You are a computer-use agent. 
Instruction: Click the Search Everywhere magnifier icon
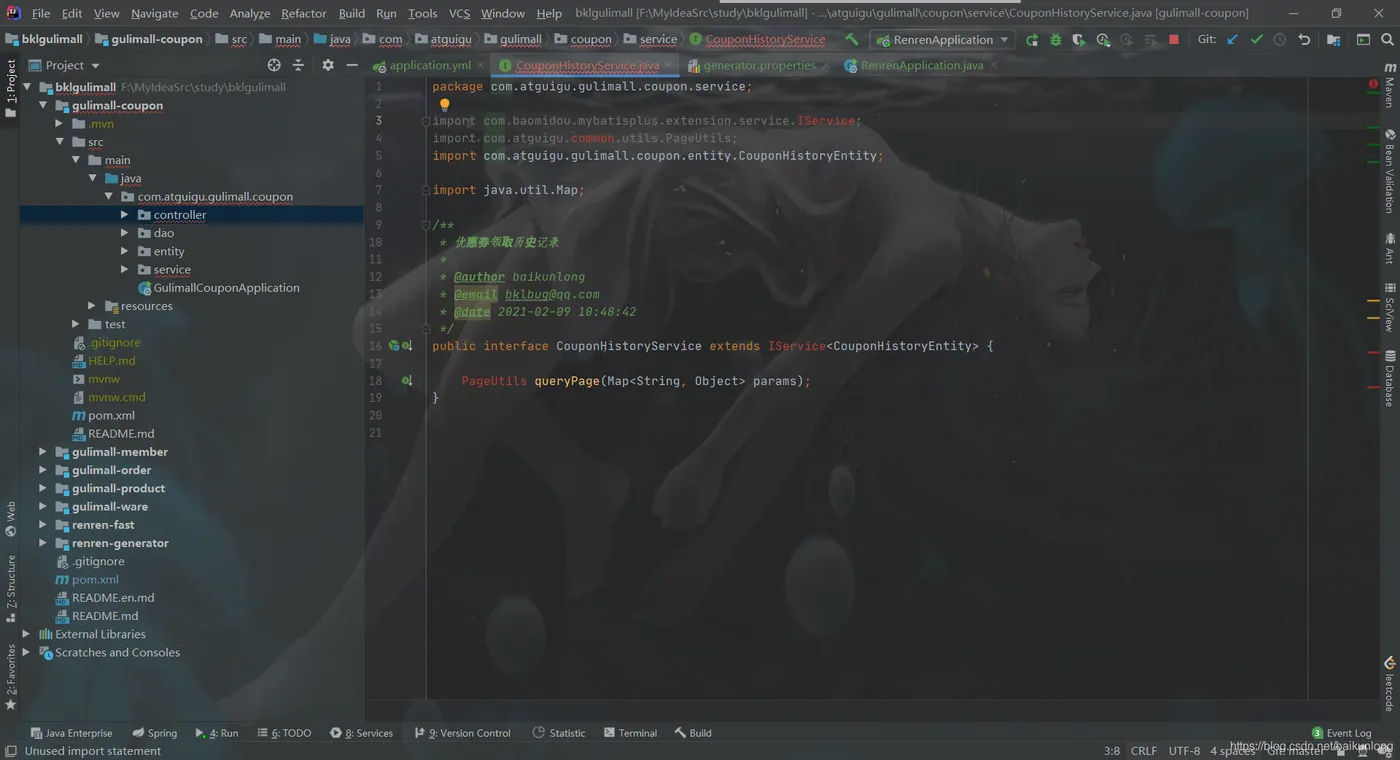1387,40
